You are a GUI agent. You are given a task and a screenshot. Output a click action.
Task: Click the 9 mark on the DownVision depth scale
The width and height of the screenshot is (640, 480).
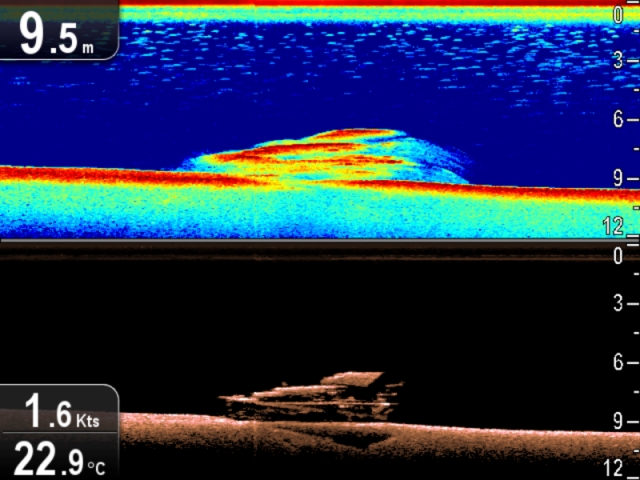pos(618,421)
